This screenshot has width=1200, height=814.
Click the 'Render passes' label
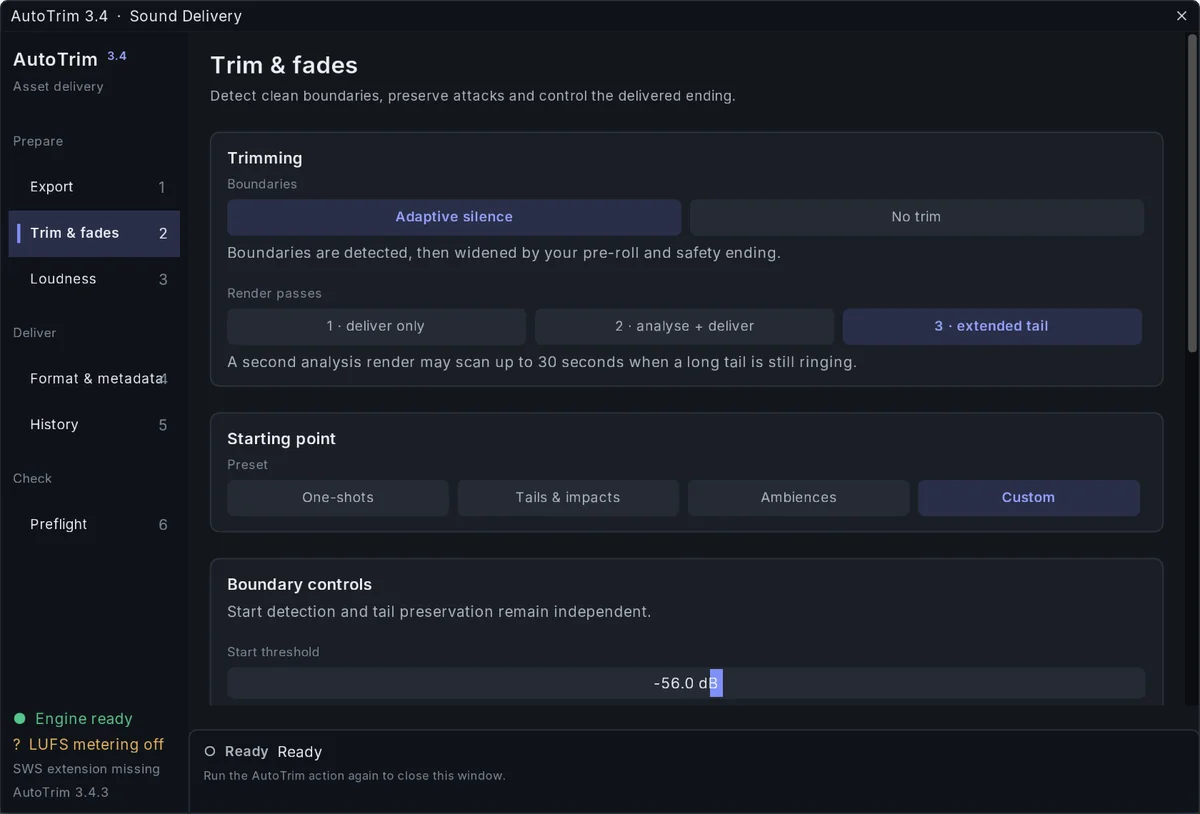[x=275, y=294]
